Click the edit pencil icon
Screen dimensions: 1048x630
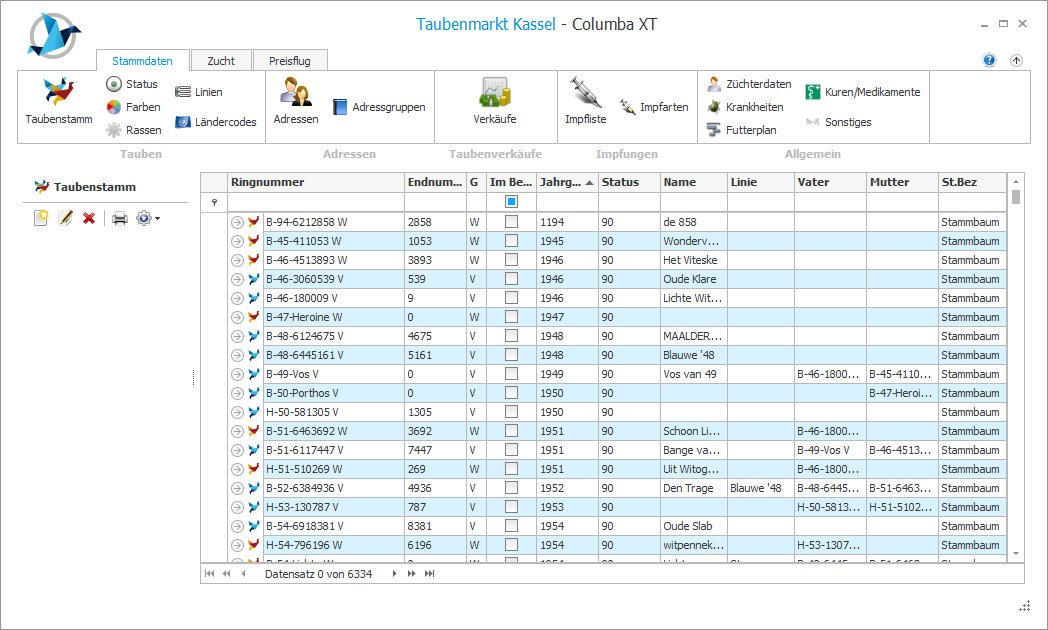pyautogui.click(x=66, y=218)
